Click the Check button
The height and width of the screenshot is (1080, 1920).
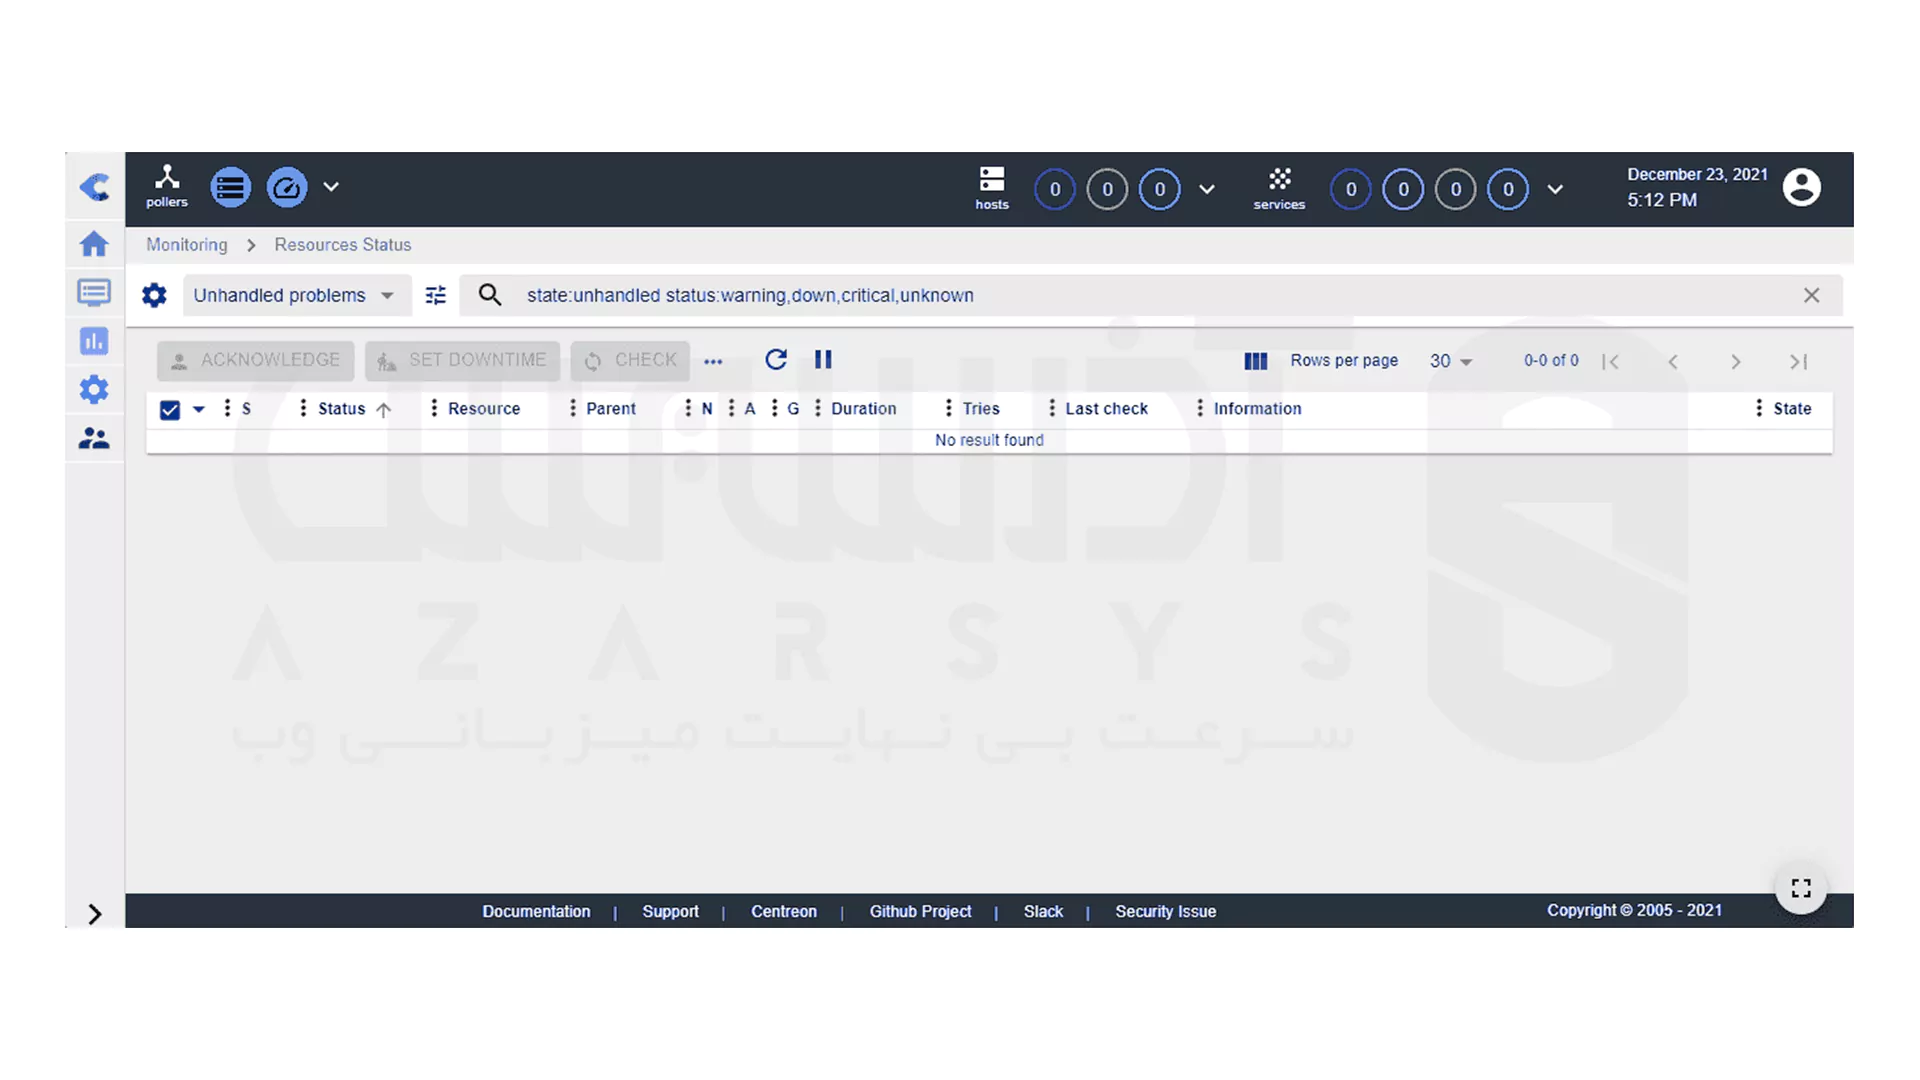(630, 360)
